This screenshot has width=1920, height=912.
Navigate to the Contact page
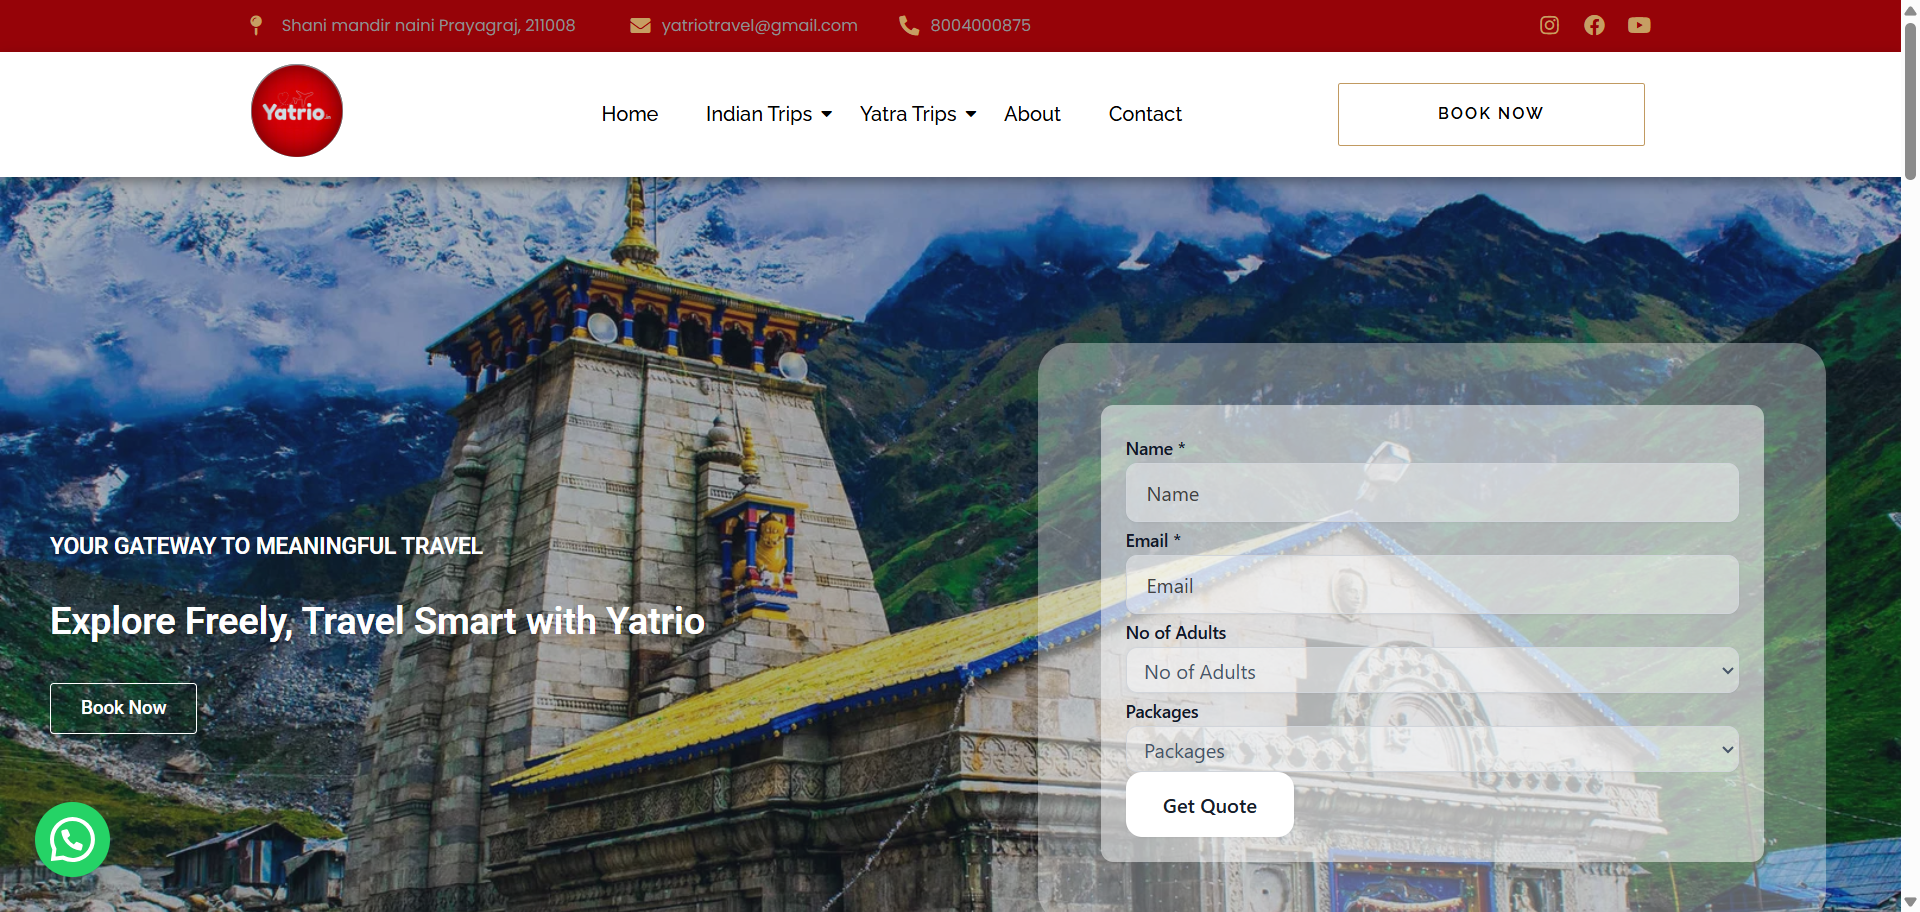coord(1145,114)
